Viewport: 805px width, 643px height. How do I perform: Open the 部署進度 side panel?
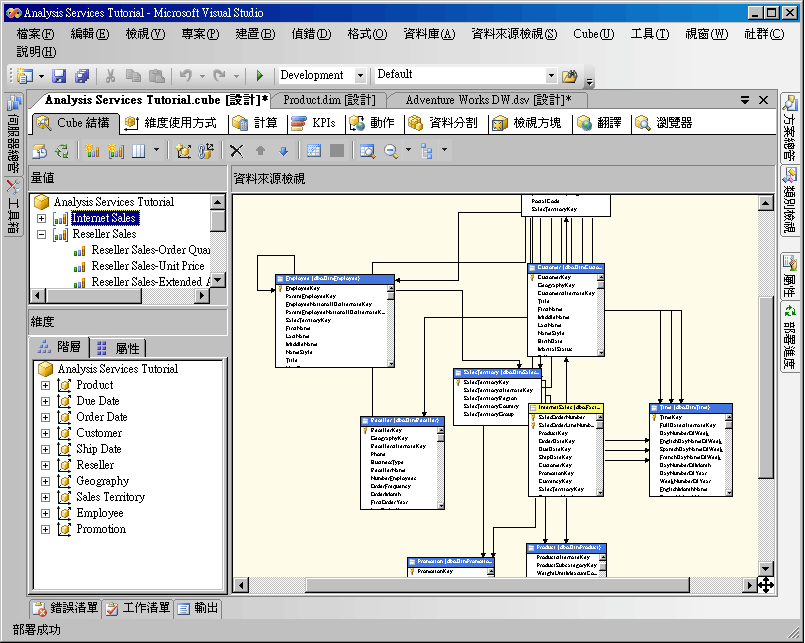(790, 335)
